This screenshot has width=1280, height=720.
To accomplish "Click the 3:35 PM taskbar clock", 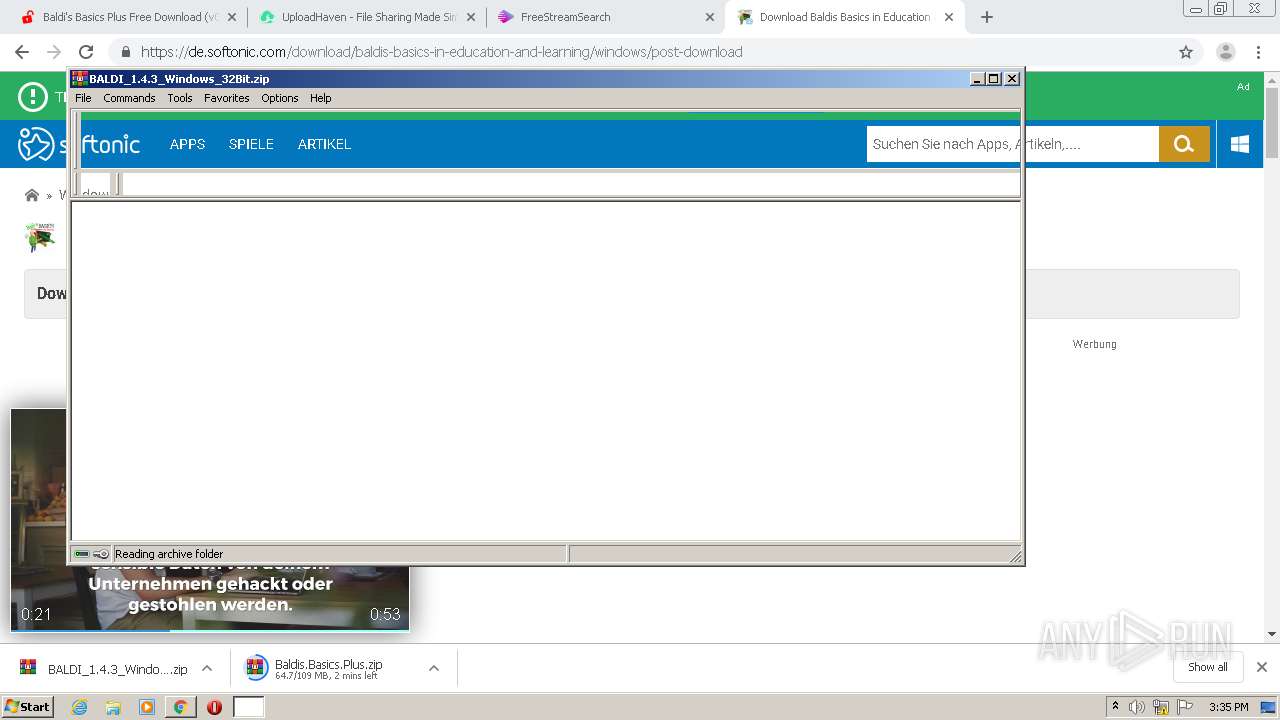I will point(1228,707).
